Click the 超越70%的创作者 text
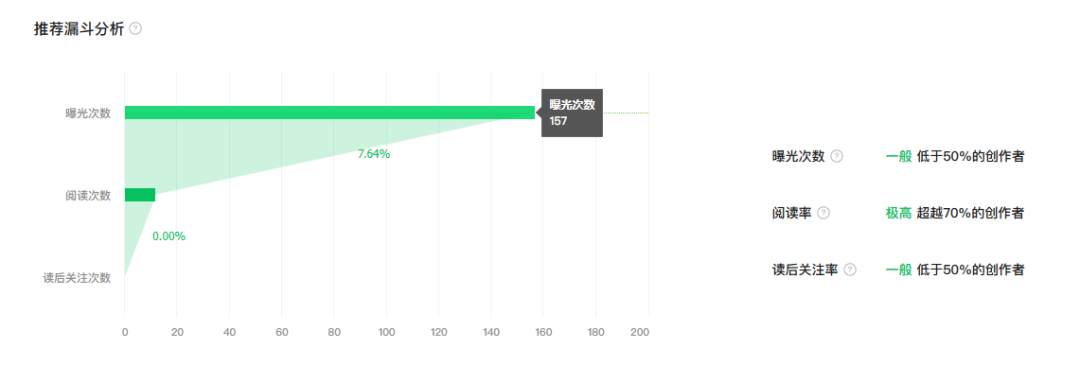 (x=970, y=213)
